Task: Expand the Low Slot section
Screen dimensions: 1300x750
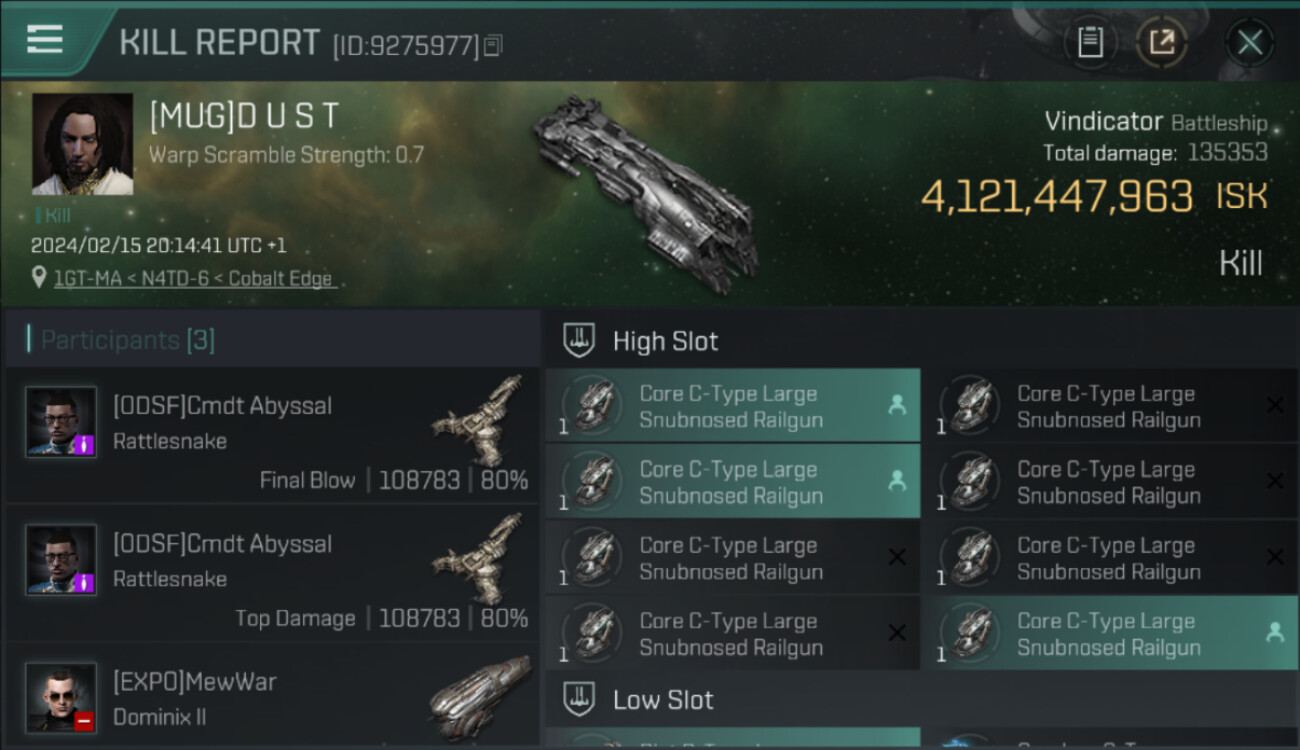Action: (x=663, y=700)
